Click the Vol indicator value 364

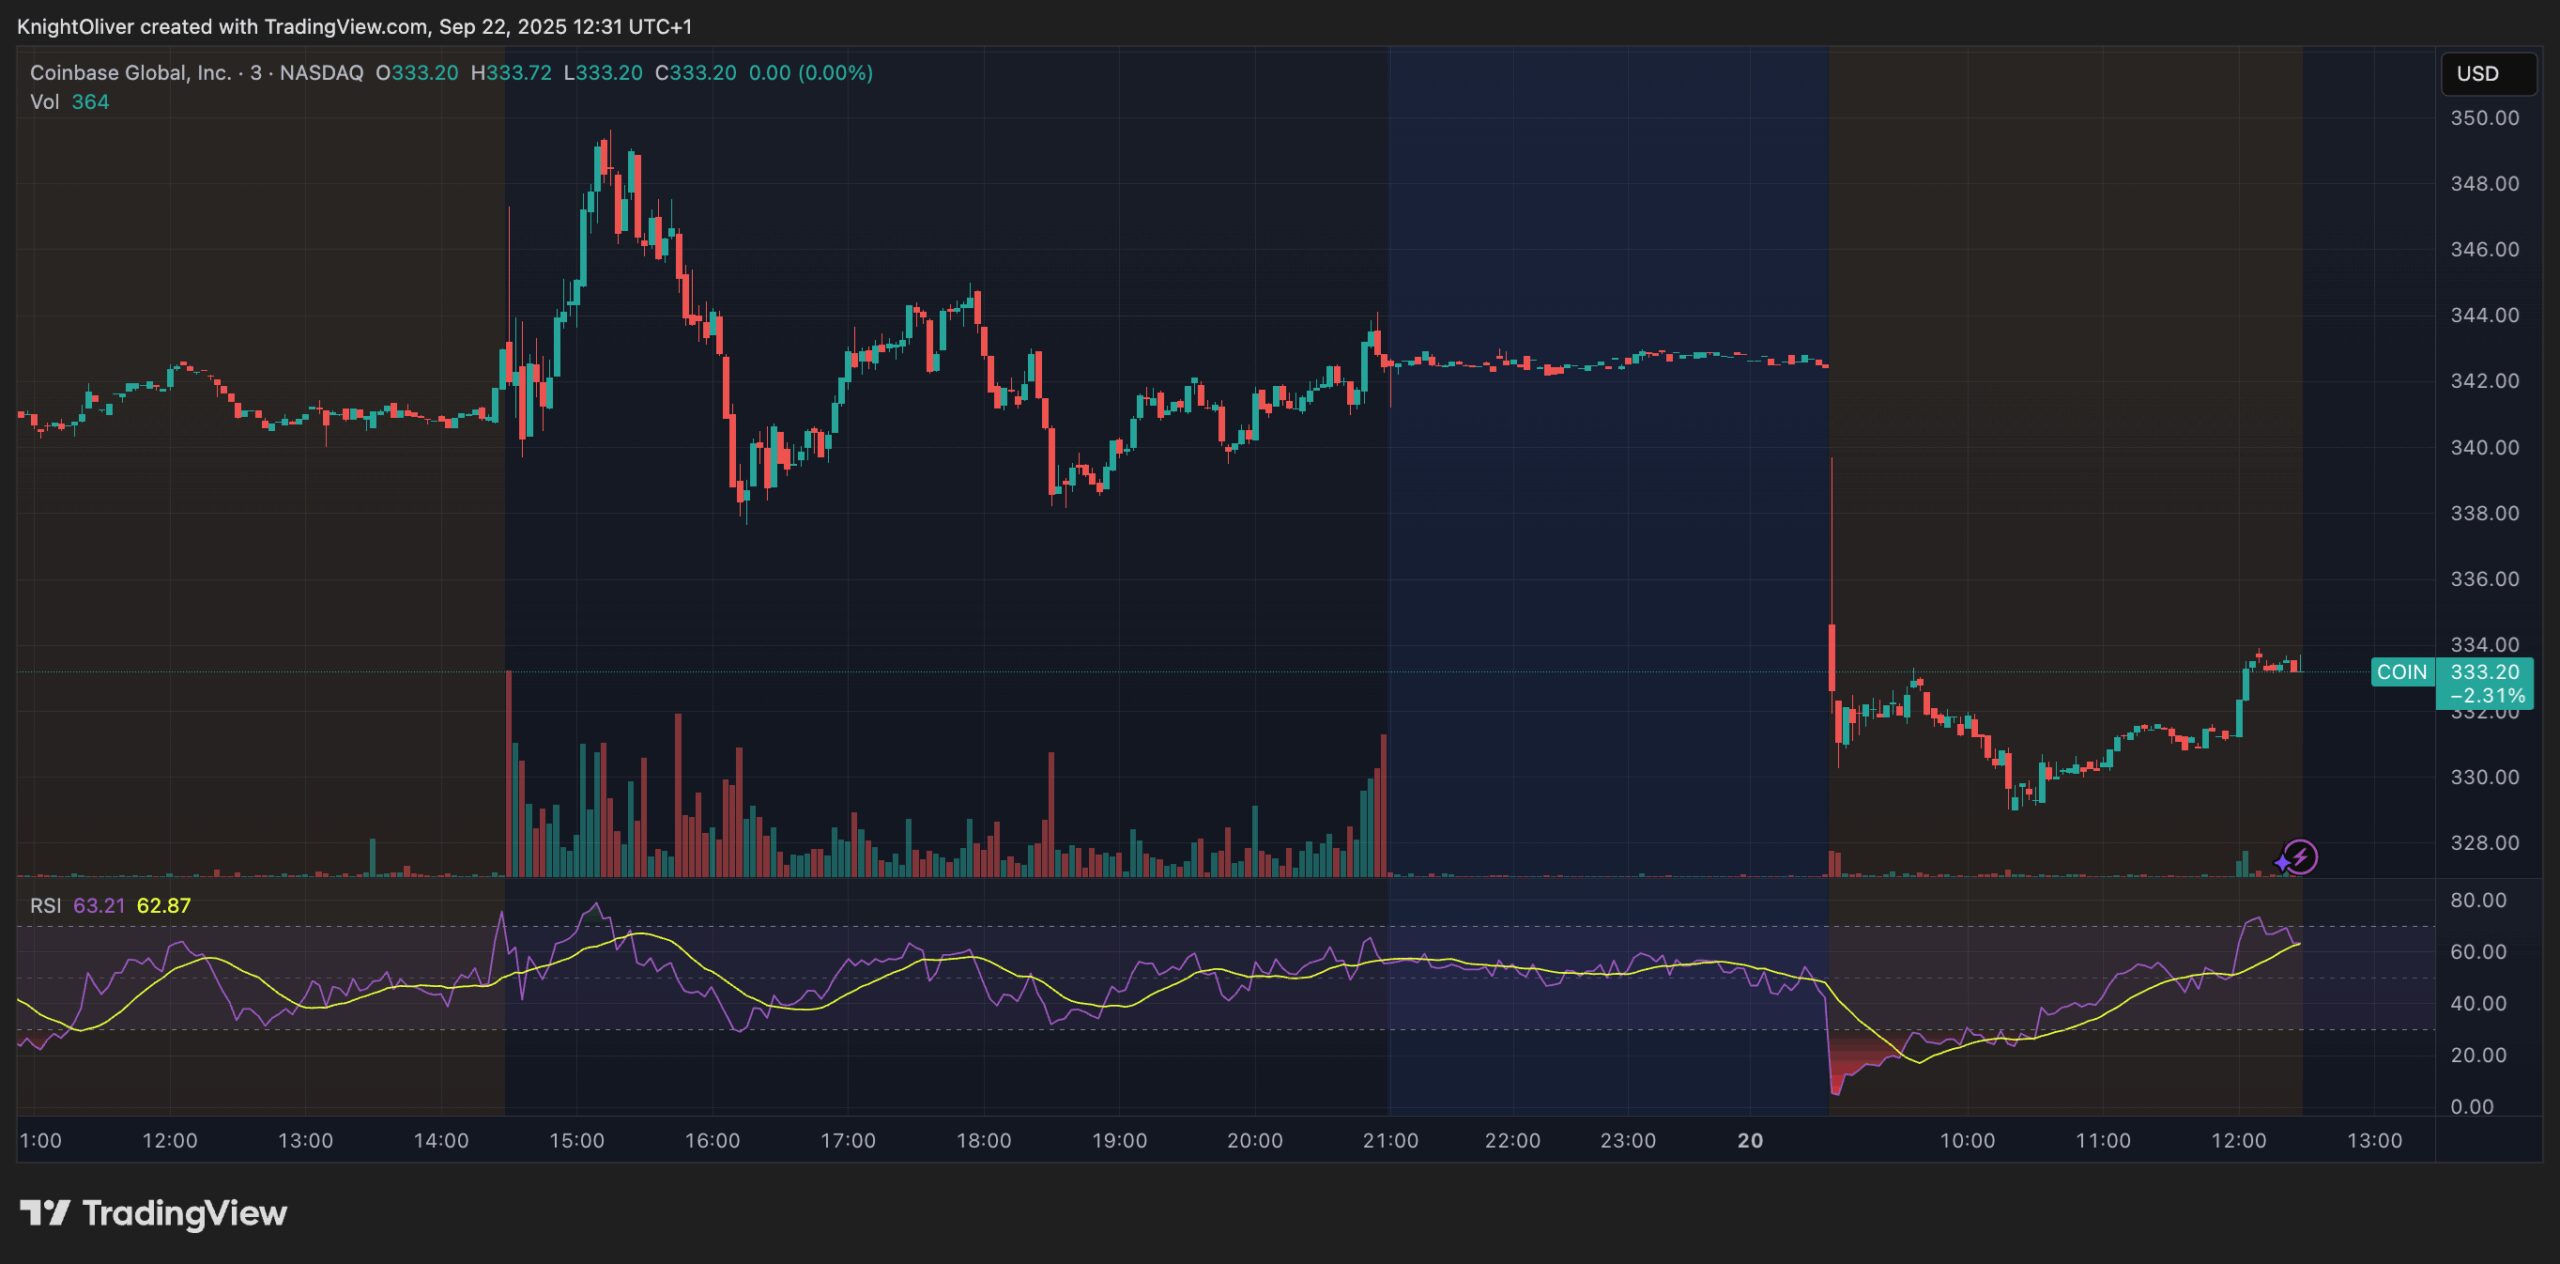pos(90,101)
